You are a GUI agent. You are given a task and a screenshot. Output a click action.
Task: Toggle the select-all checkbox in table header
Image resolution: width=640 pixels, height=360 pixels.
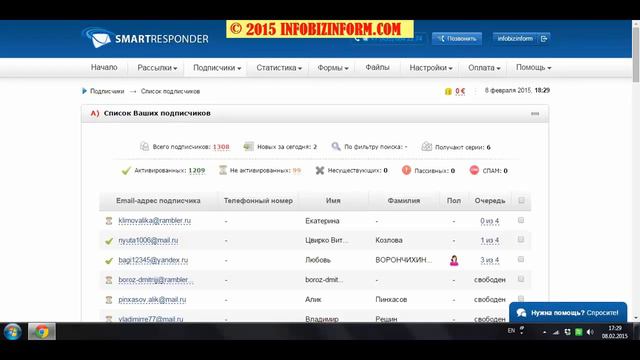point(521,200)
